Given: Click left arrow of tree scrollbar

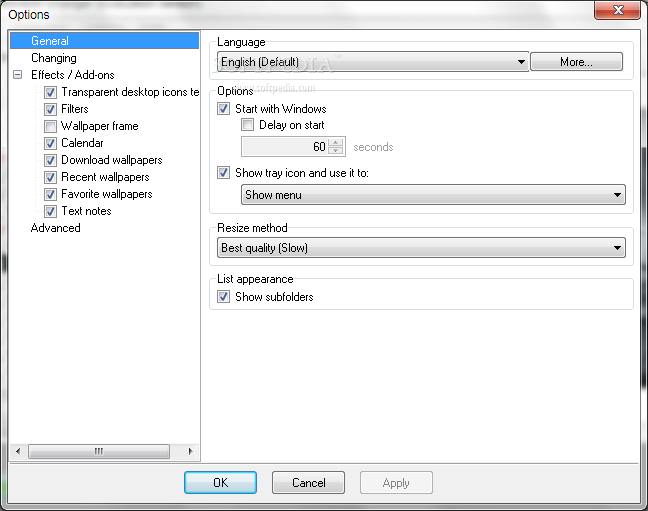Looking at the screenshot, I should [x=18, y=451].
